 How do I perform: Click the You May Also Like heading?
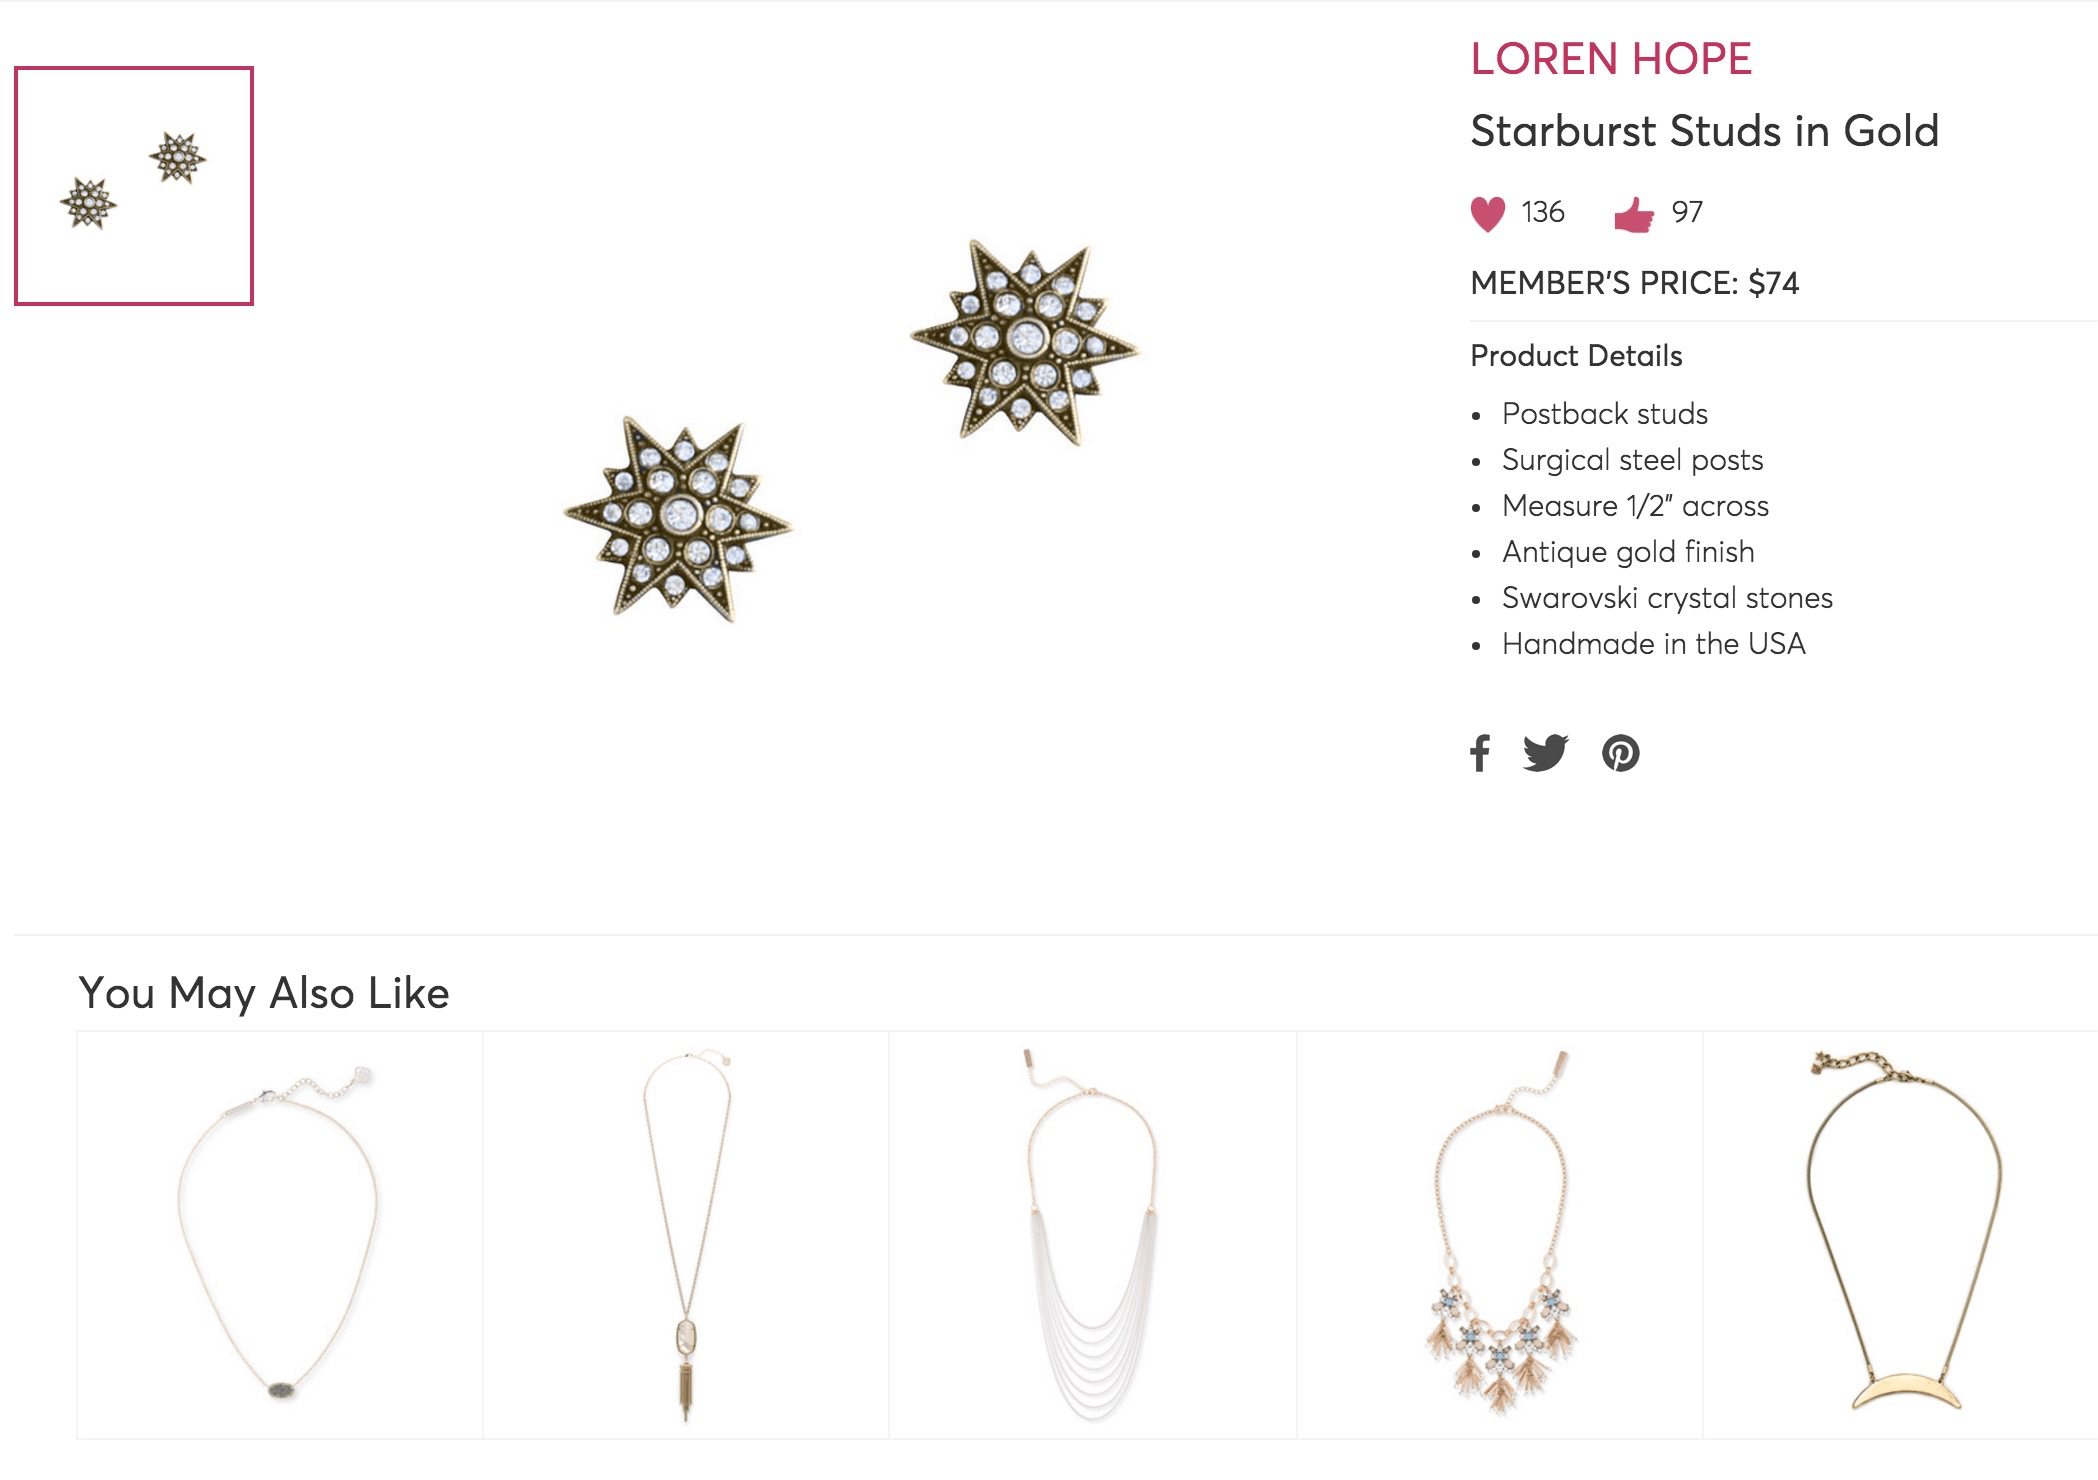(264, 993)
